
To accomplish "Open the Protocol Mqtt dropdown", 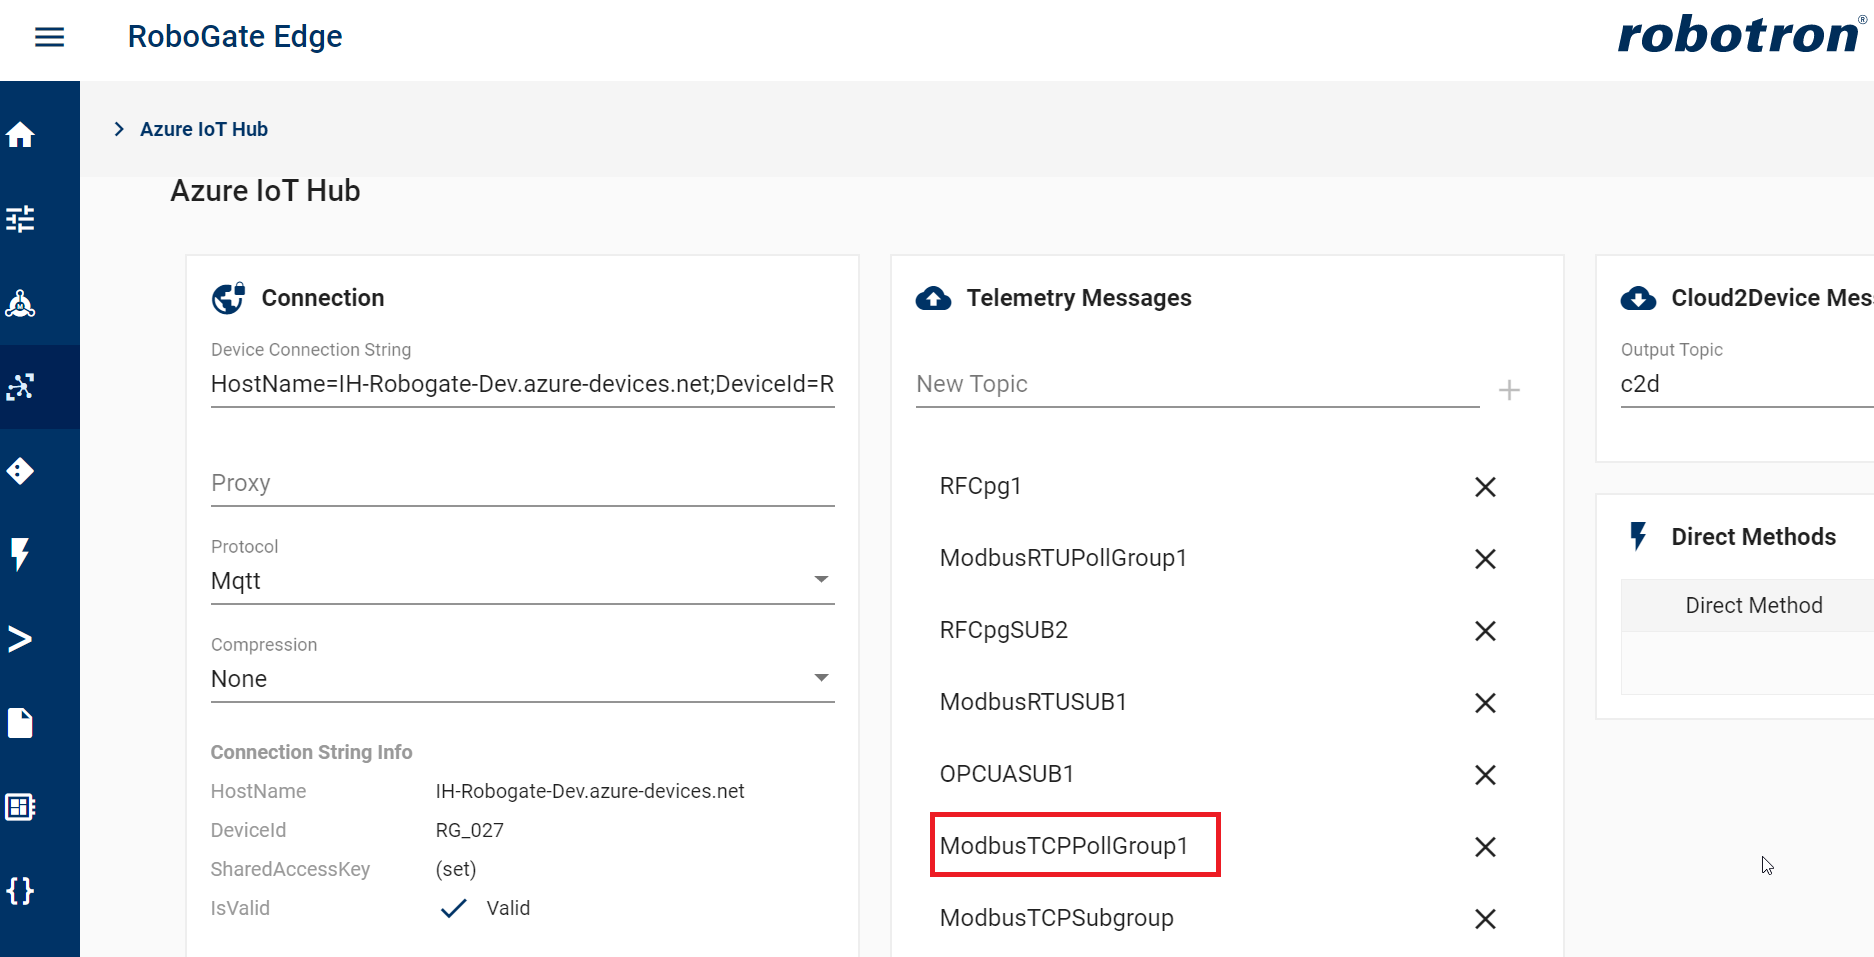I will (522, 581).
